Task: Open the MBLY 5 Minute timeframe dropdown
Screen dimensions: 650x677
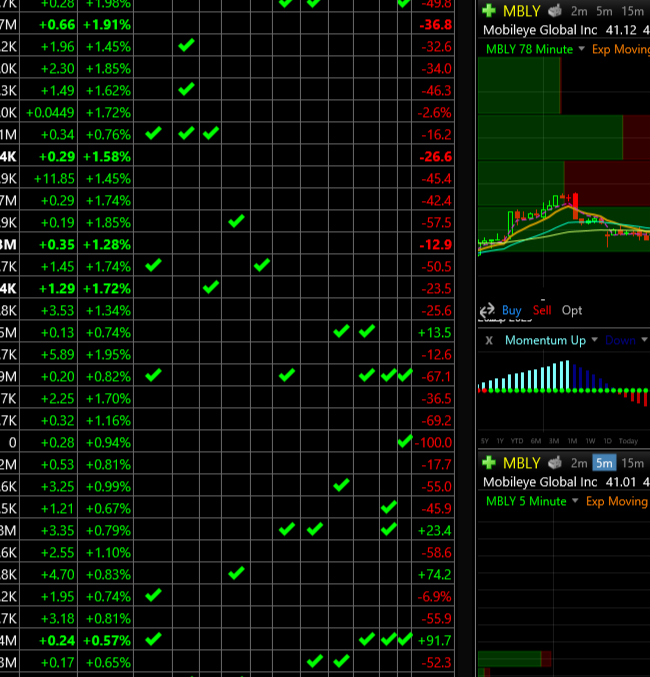Action: pos(574,501)
